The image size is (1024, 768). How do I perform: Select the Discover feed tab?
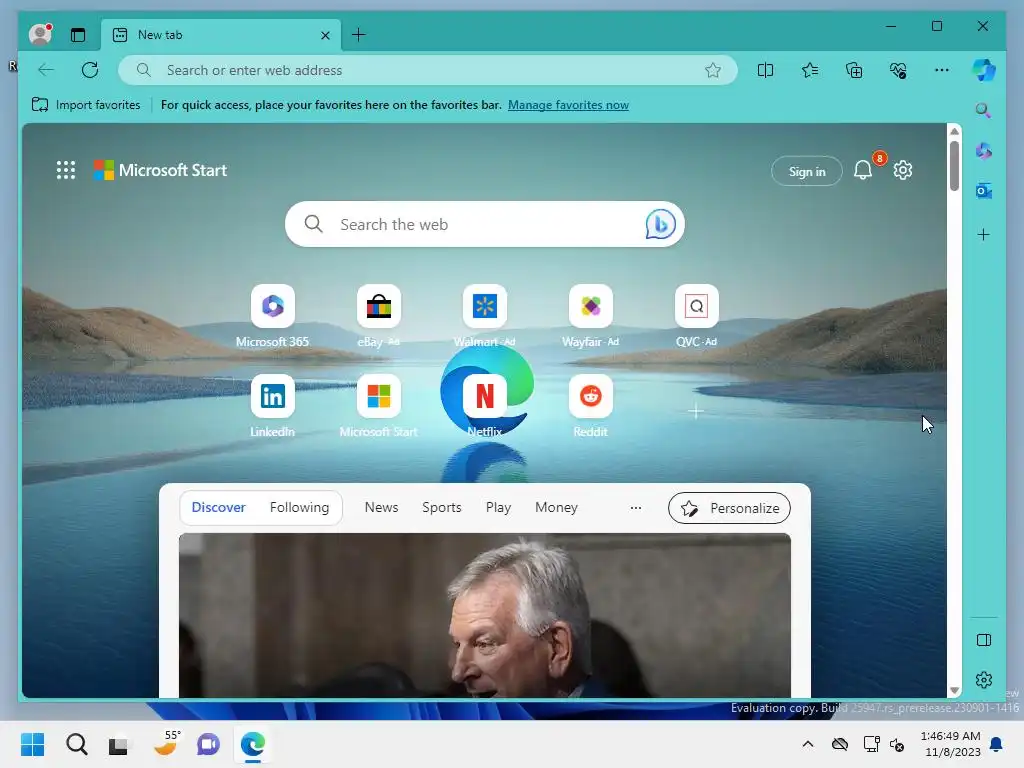click(218, 507)
